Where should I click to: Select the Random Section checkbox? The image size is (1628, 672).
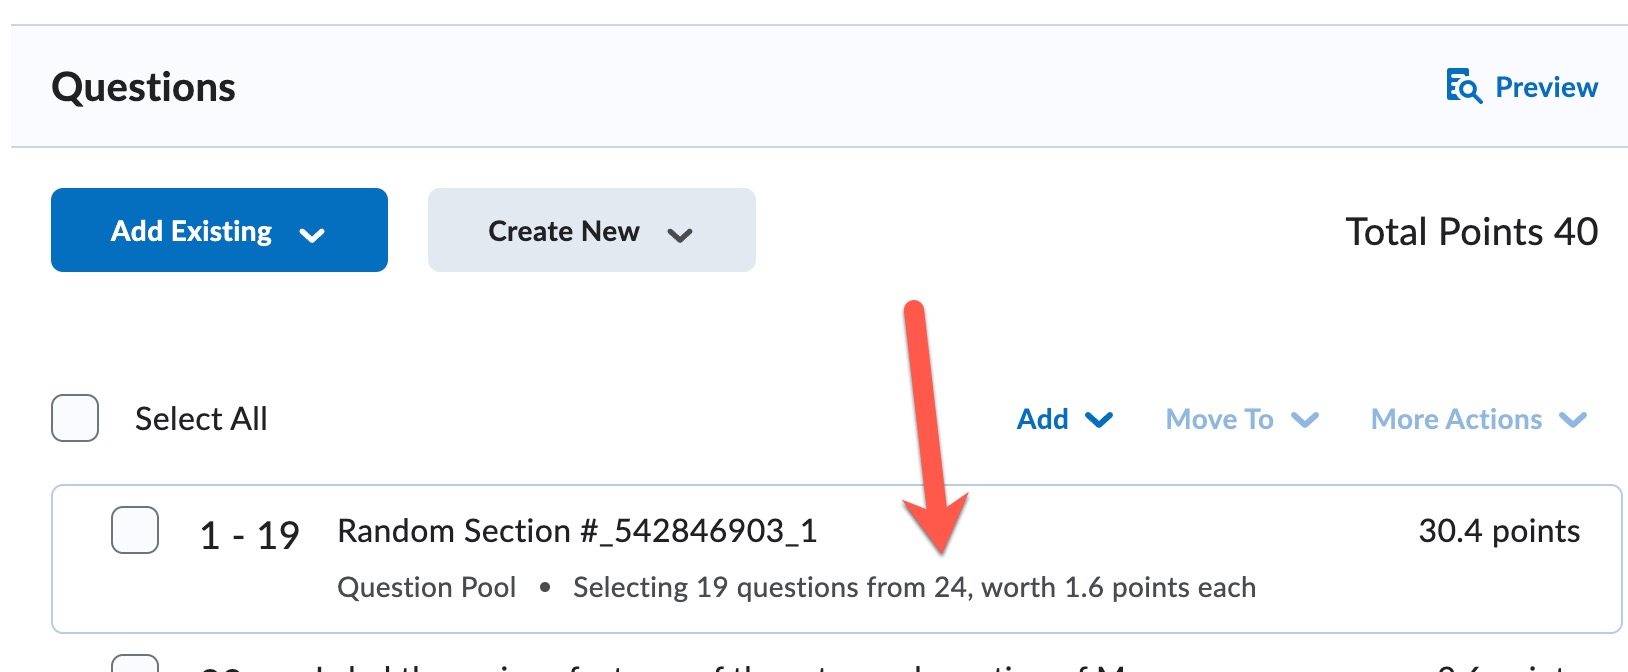(135, 531)
